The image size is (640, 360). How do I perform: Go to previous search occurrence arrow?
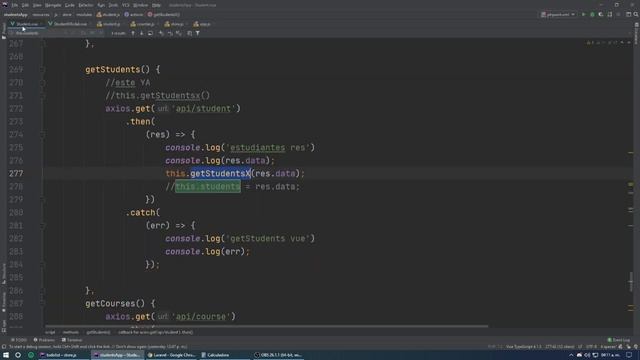(133, 33)
